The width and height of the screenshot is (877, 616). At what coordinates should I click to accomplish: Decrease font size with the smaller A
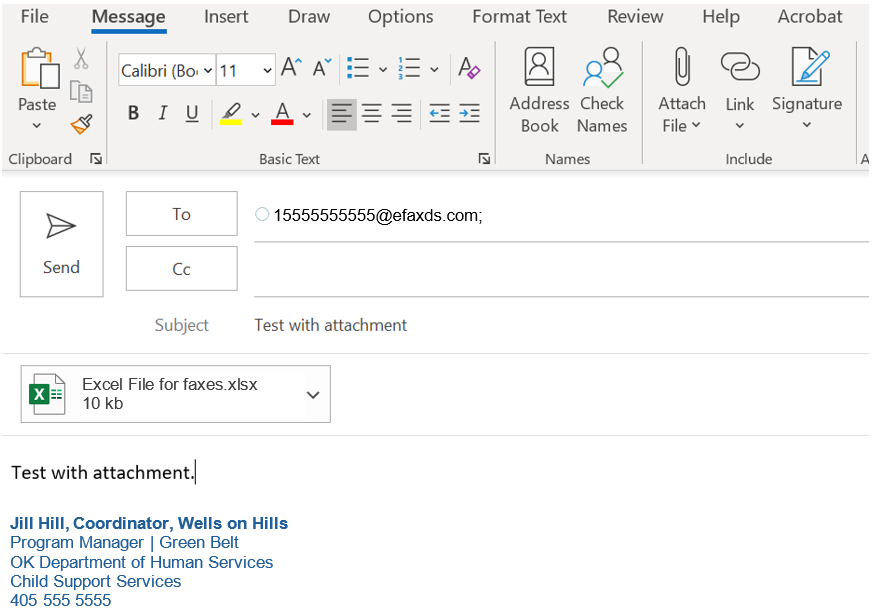coord(322,68)
